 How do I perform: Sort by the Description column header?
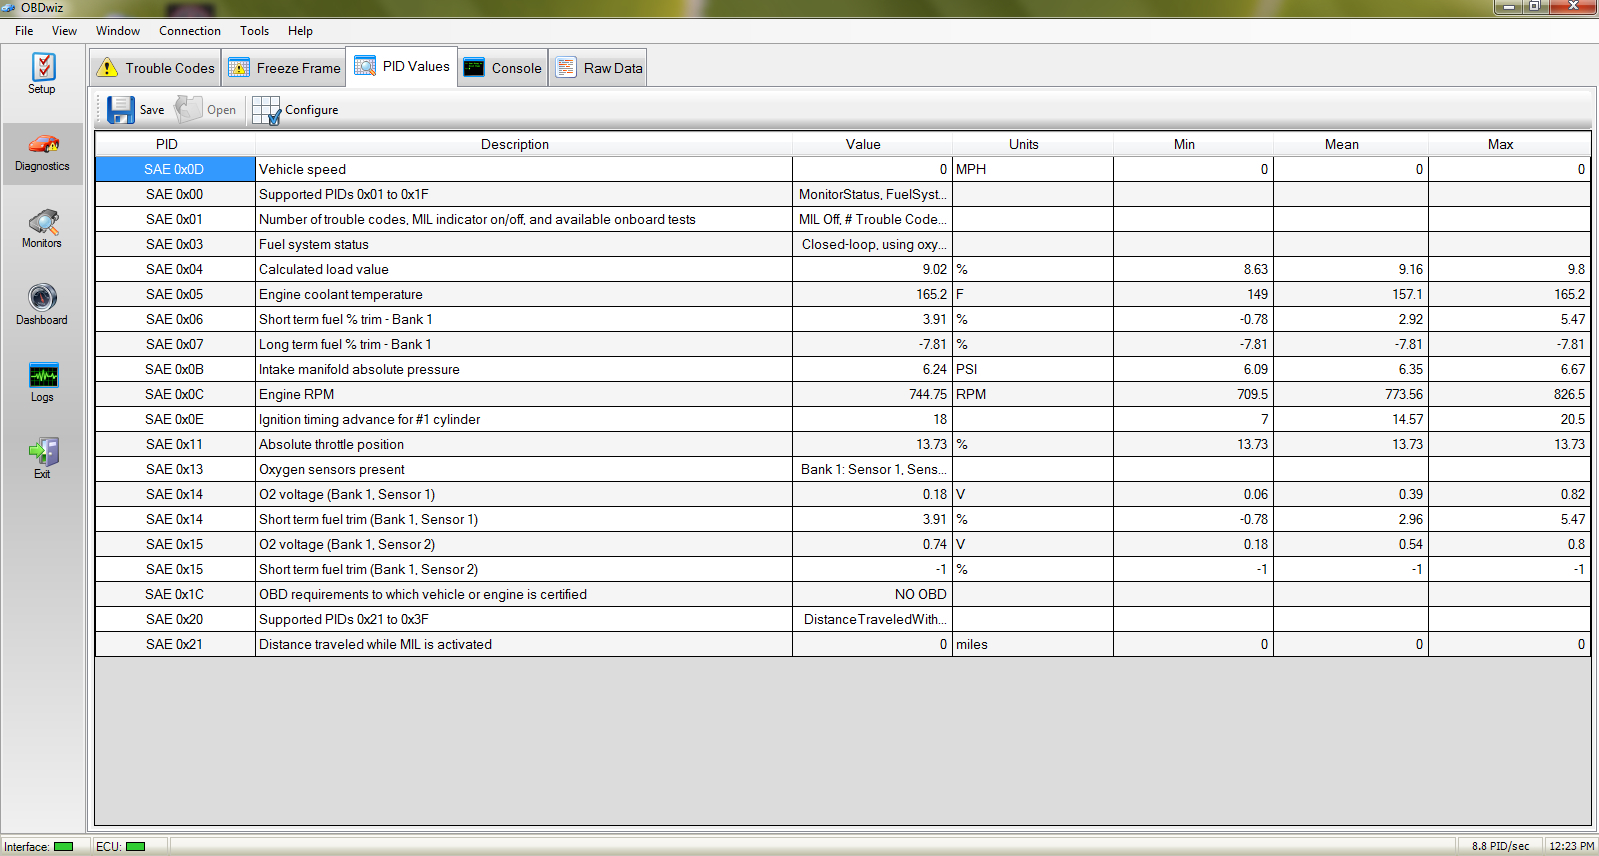point(515,144)
